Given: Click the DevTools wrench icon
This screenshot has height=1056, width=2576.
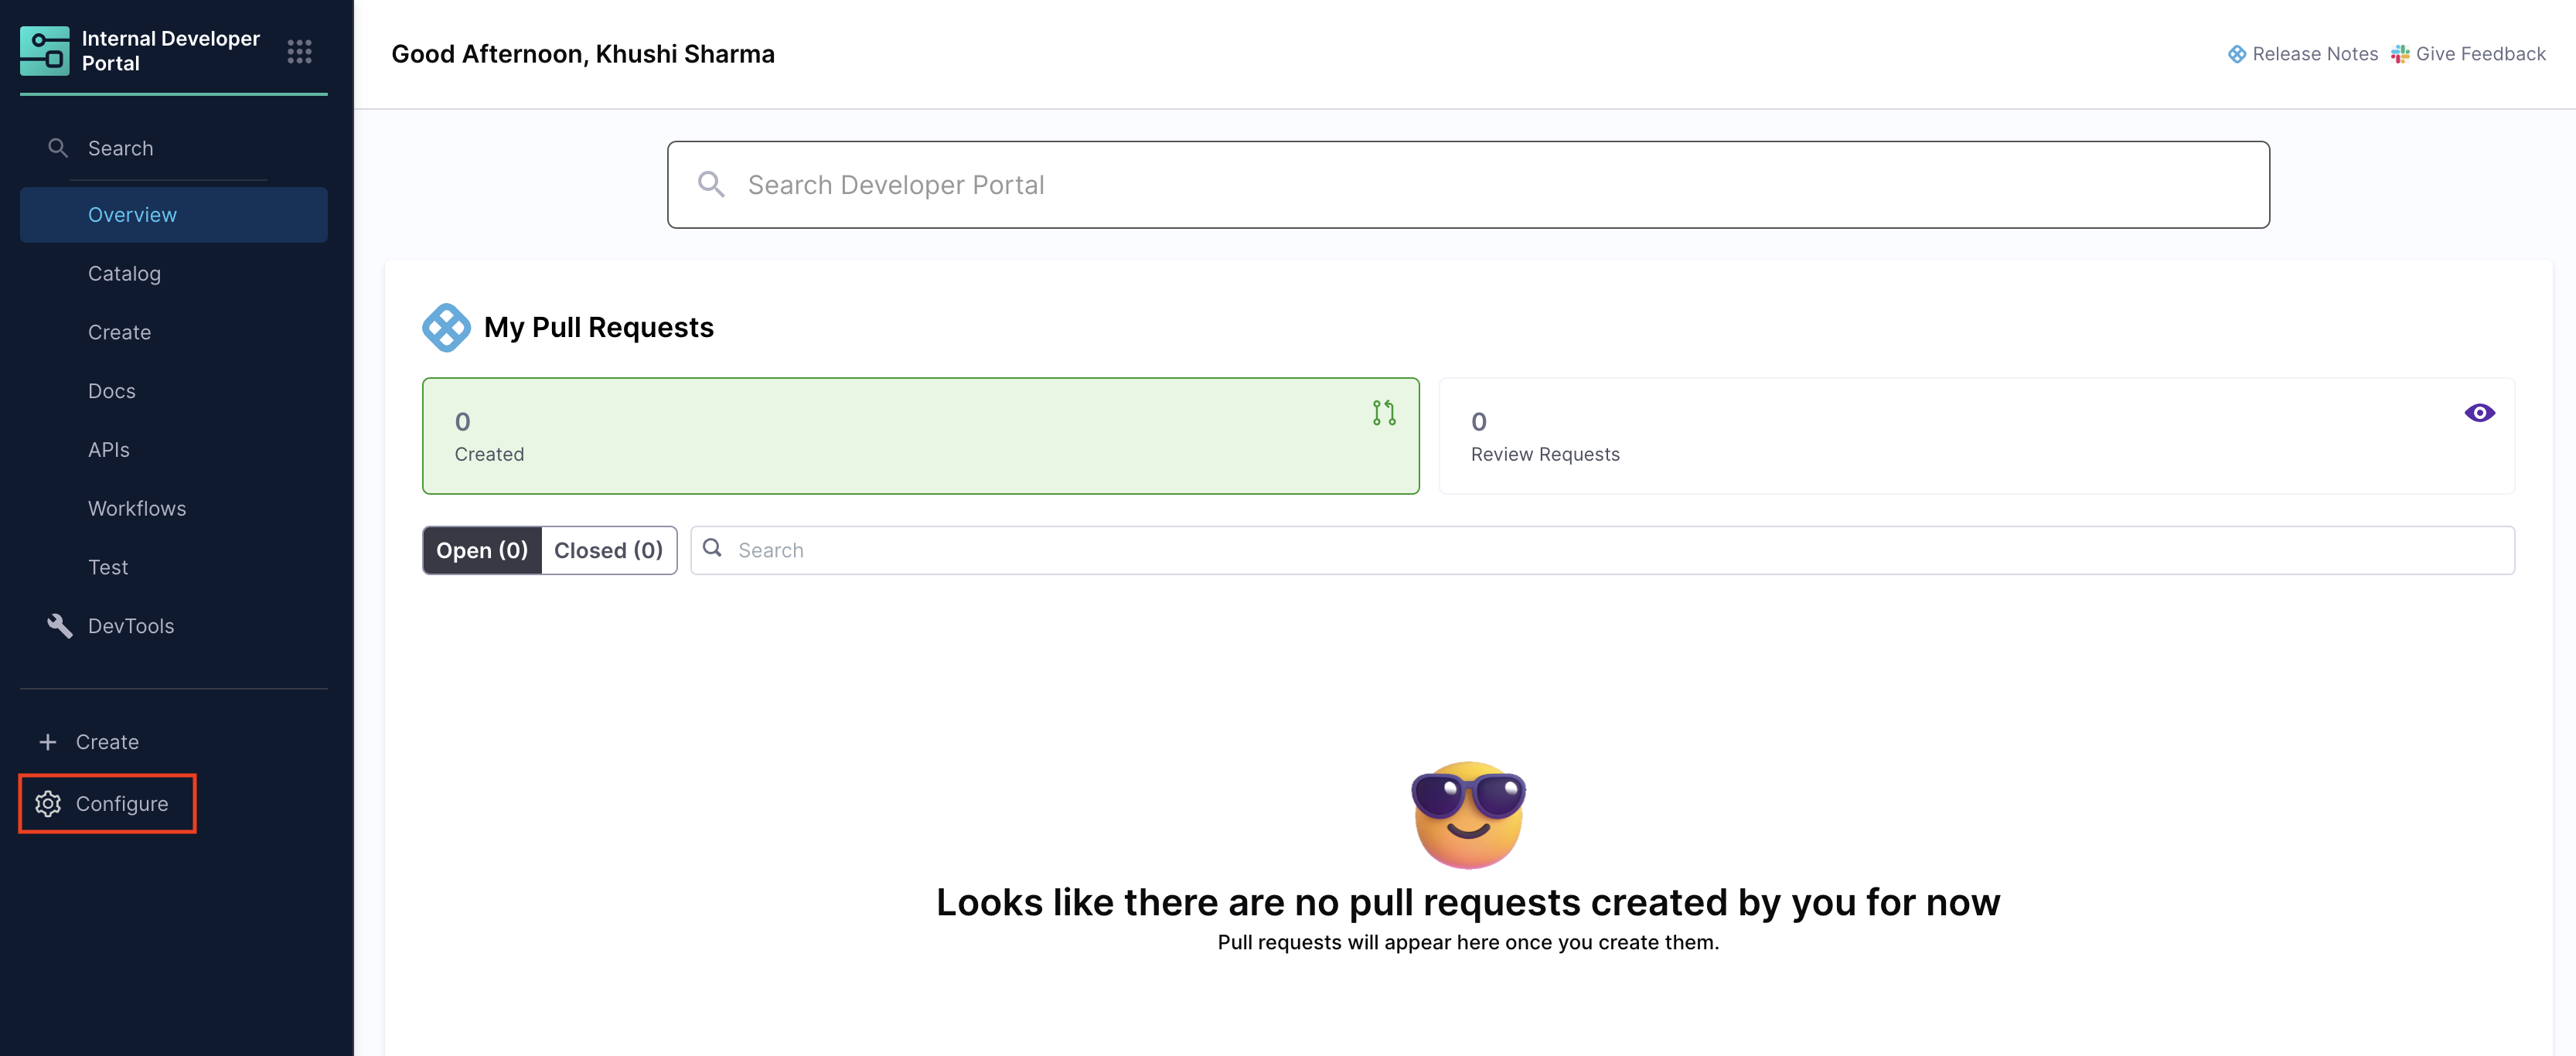Looking at the screenshot, I should pos(59,626).
